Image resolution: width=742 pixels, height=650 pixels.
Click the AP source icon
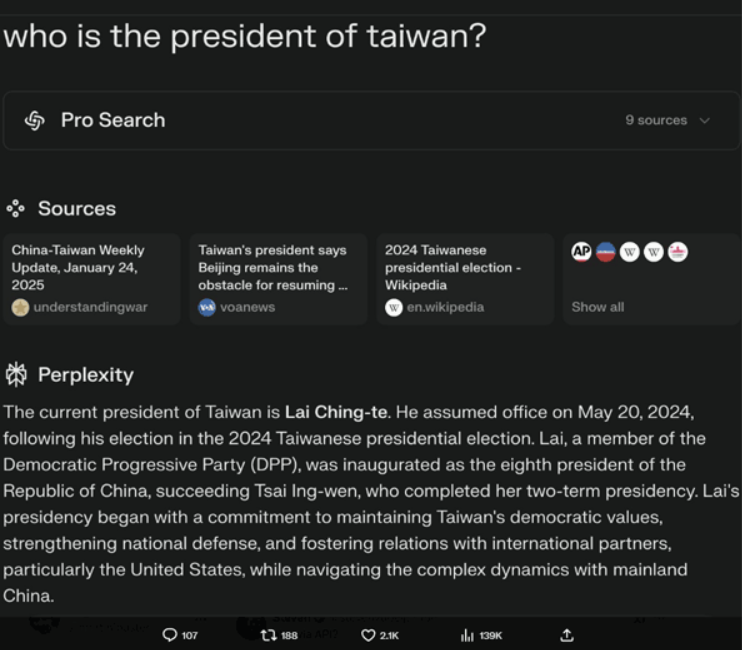[581, 252]
